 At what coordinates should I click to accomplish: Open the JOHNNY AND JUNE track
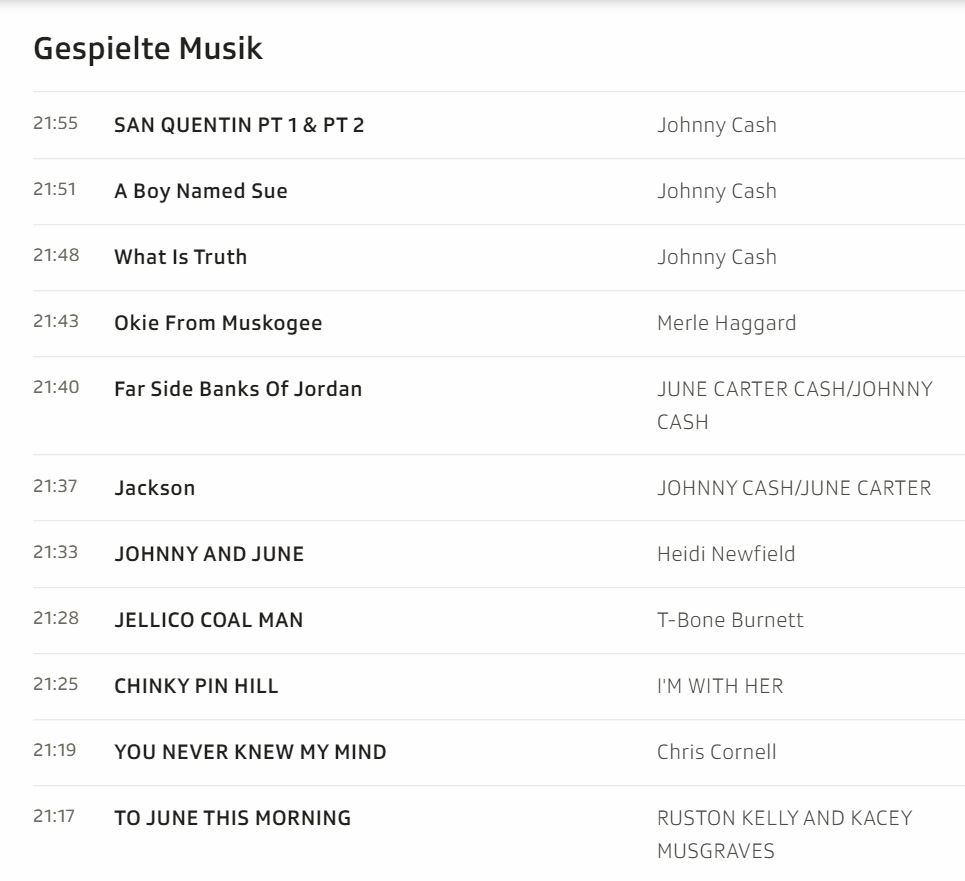click(x=209, y=554)
